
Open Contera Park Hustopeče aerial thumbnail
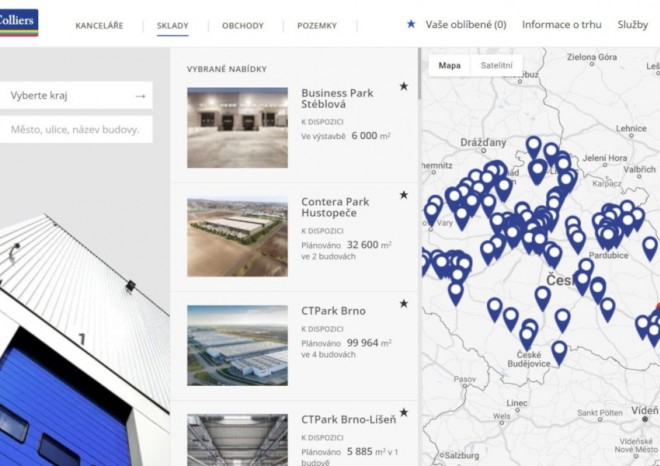pos(237,237)
